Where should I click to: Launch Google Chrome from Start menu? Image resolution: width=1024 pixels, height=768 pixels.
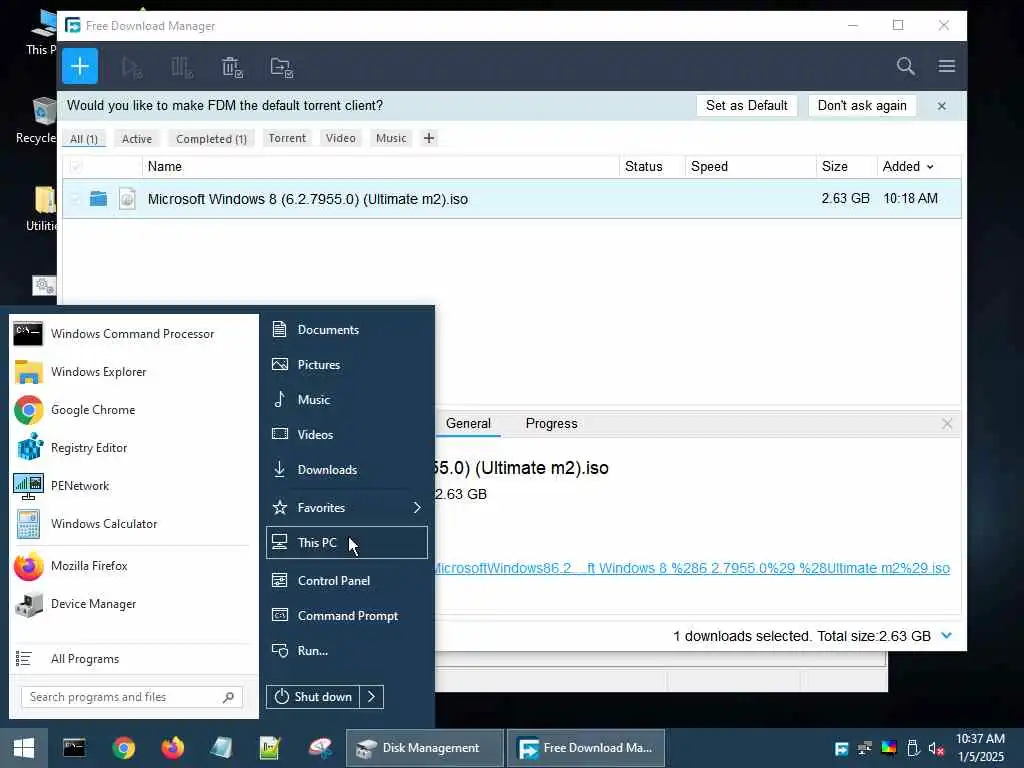[133, 410]
